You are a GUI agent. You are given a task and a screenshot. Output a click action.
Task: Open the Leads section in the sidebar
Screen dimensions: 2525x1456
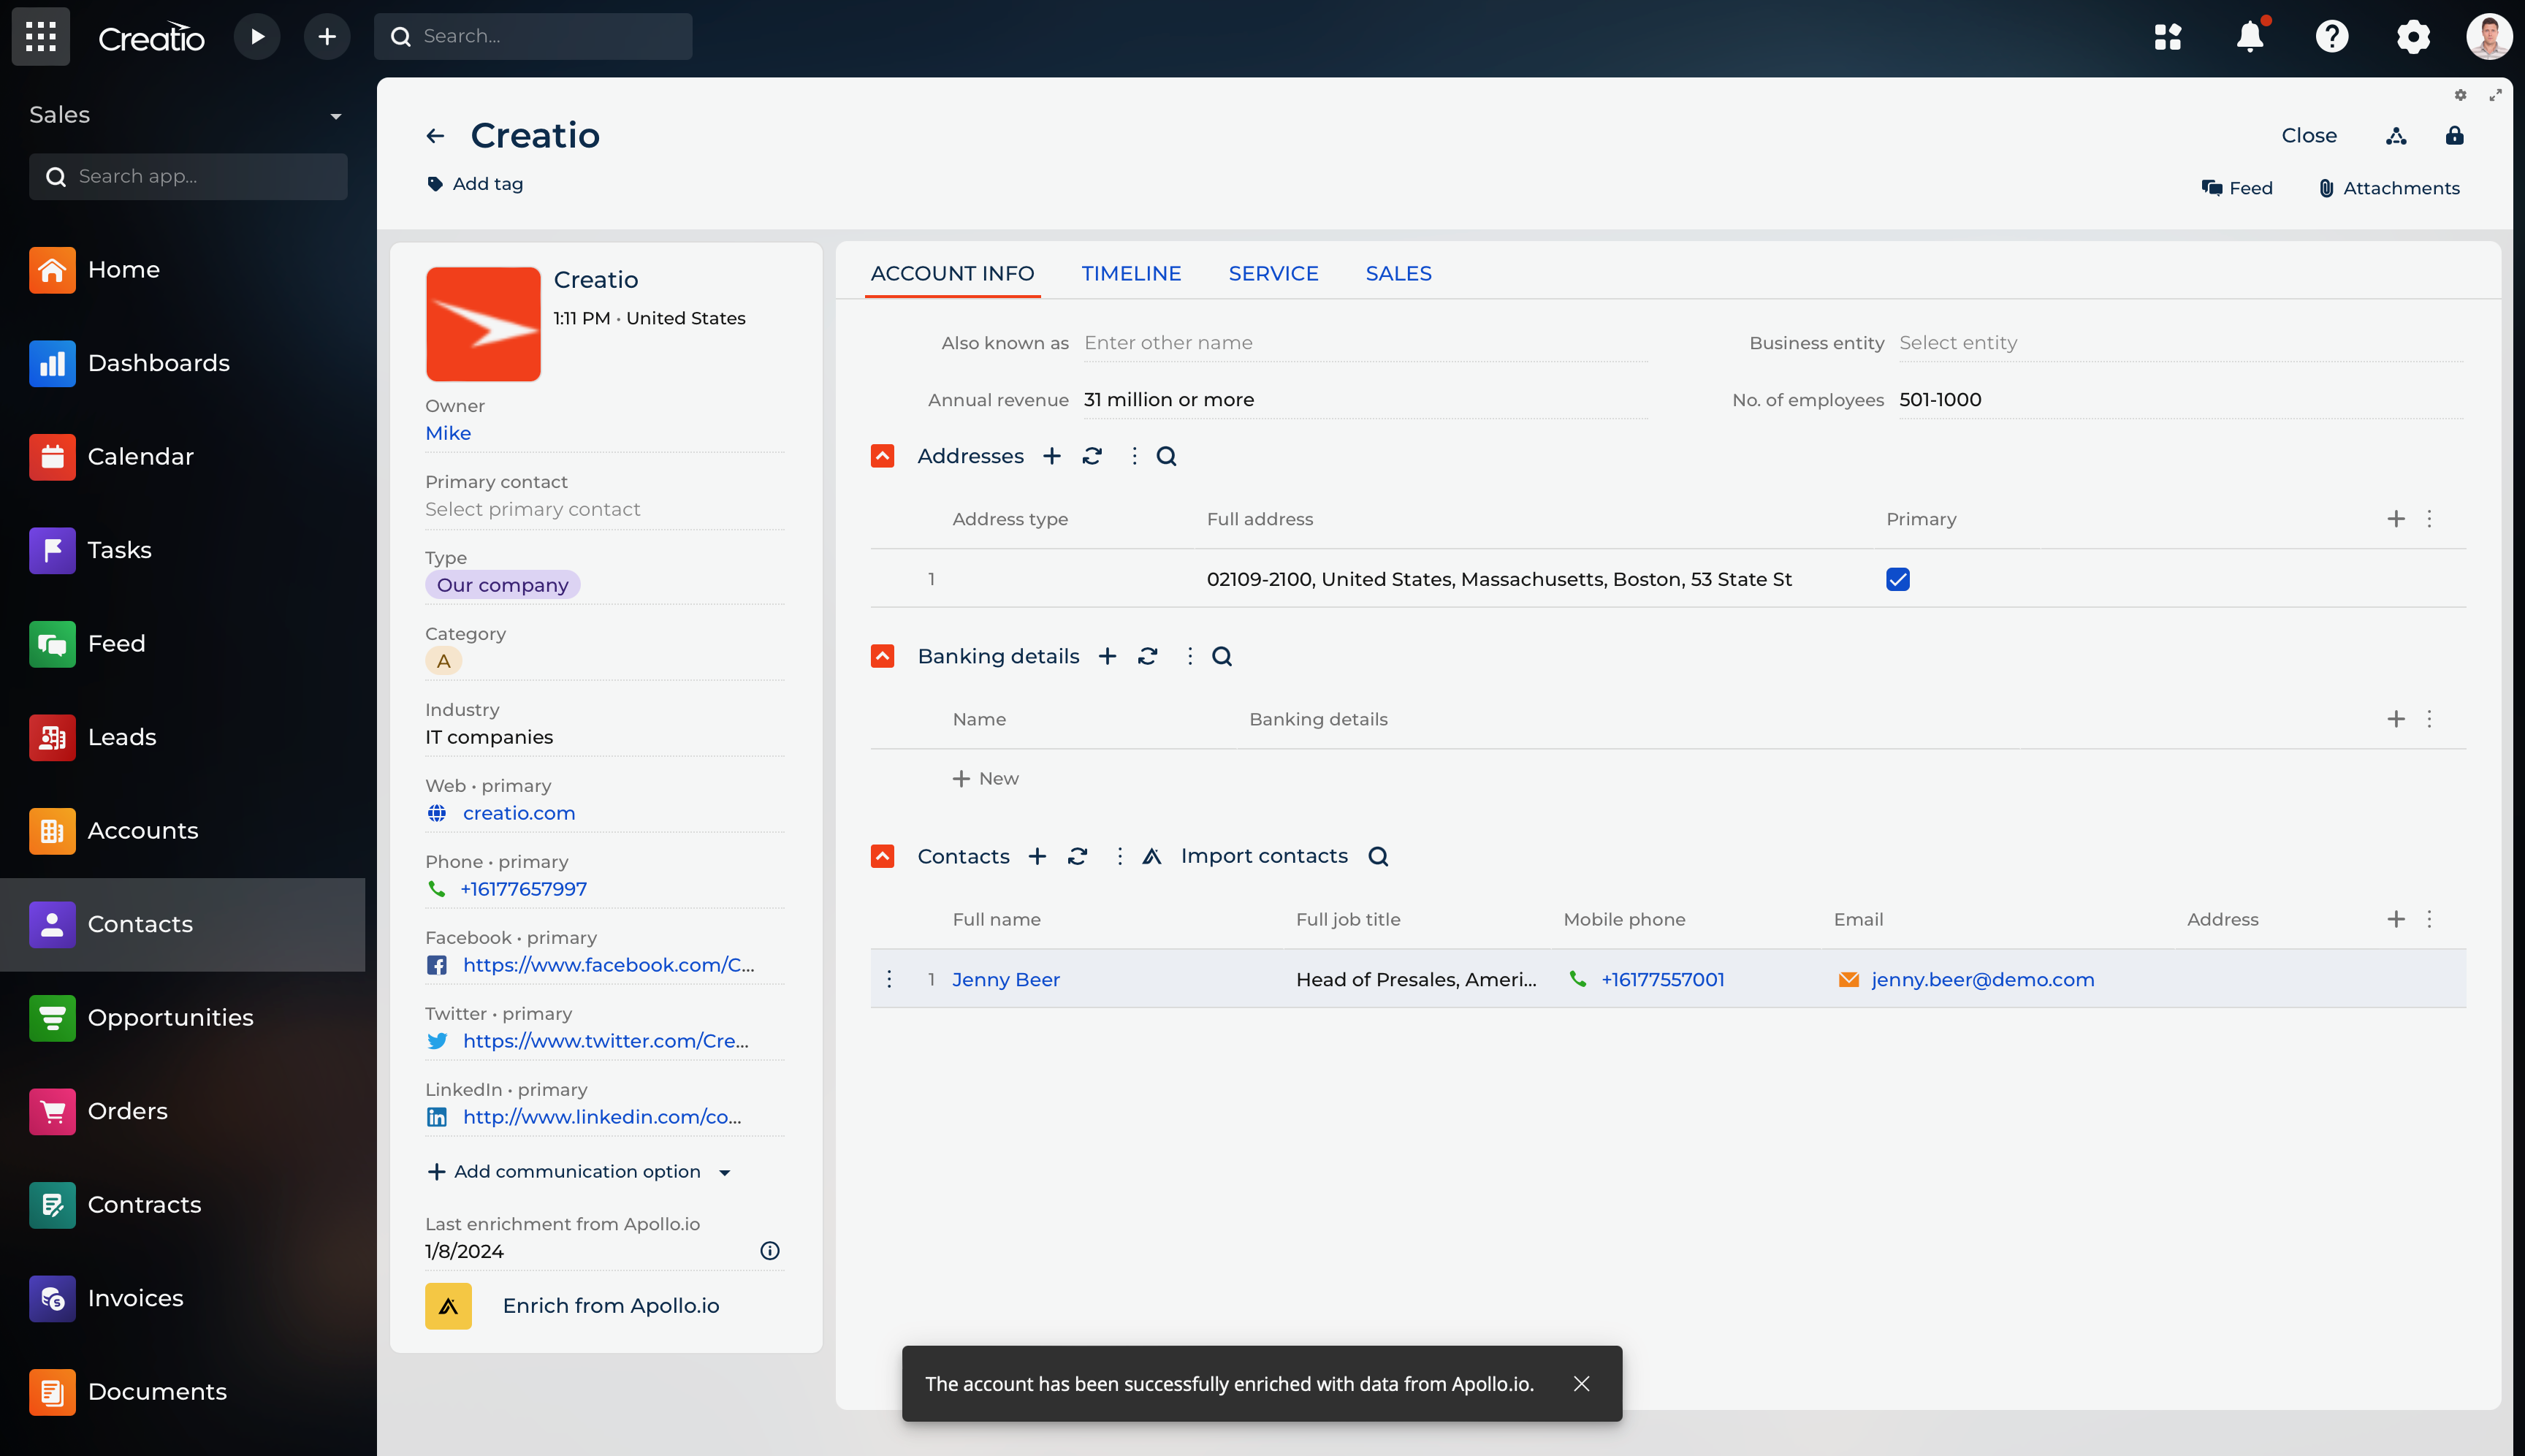coord(121,737)
